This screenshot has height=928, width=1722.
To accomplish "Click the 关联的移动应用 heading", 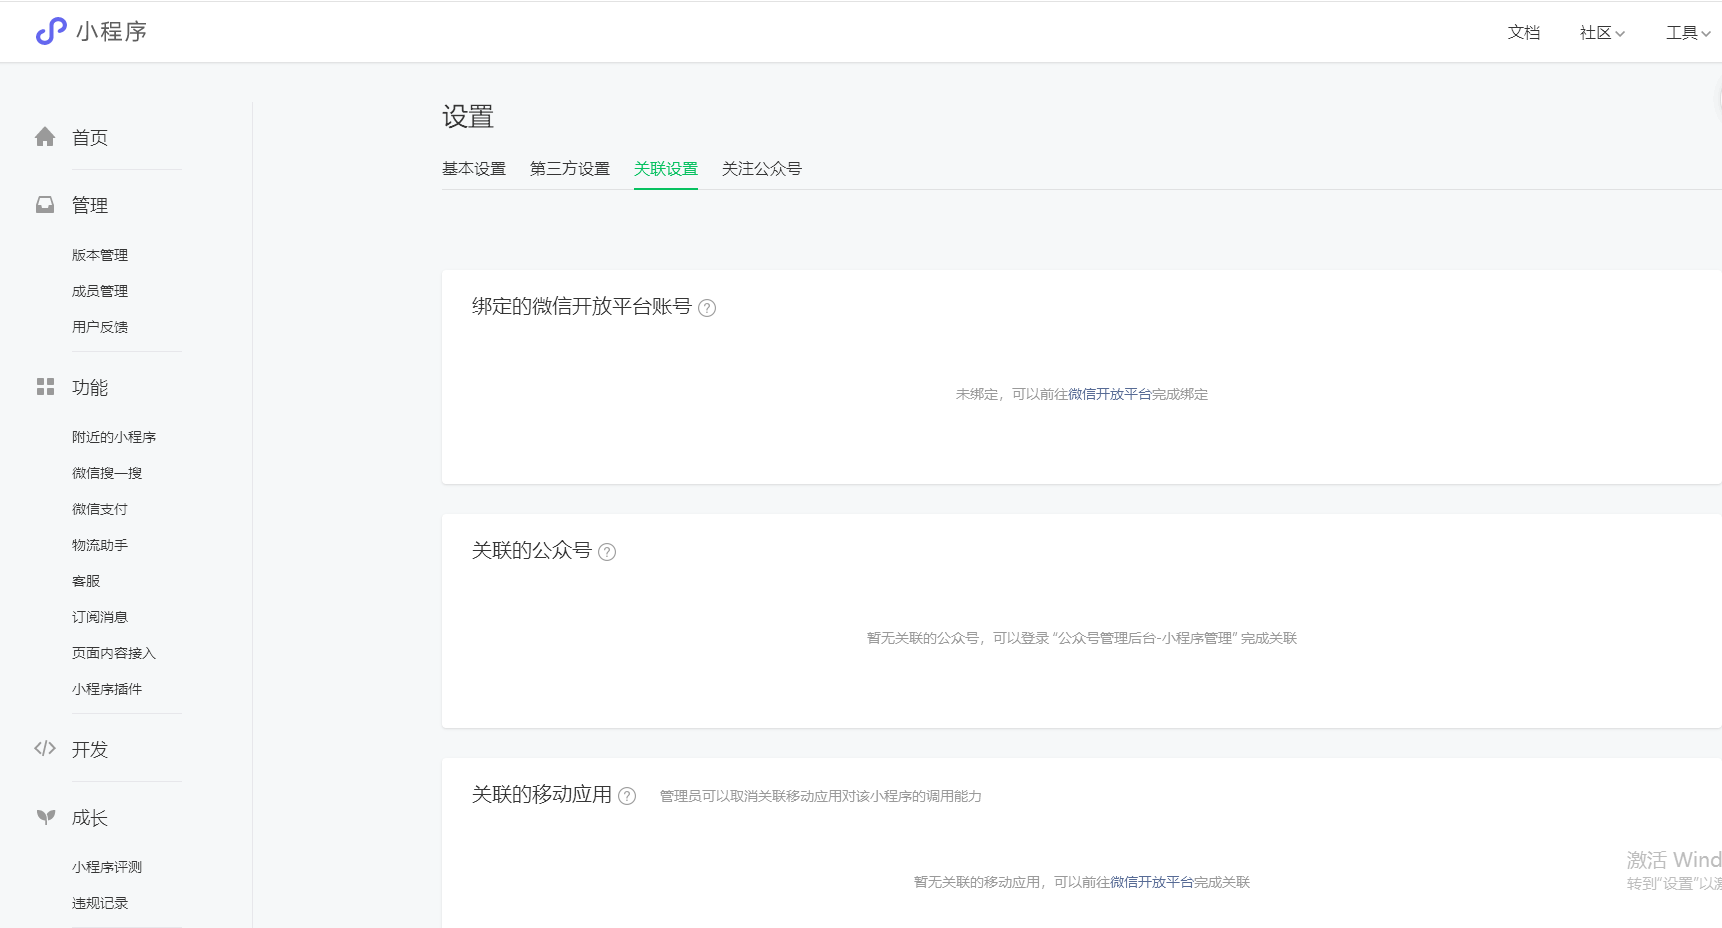I will point(542,794).
